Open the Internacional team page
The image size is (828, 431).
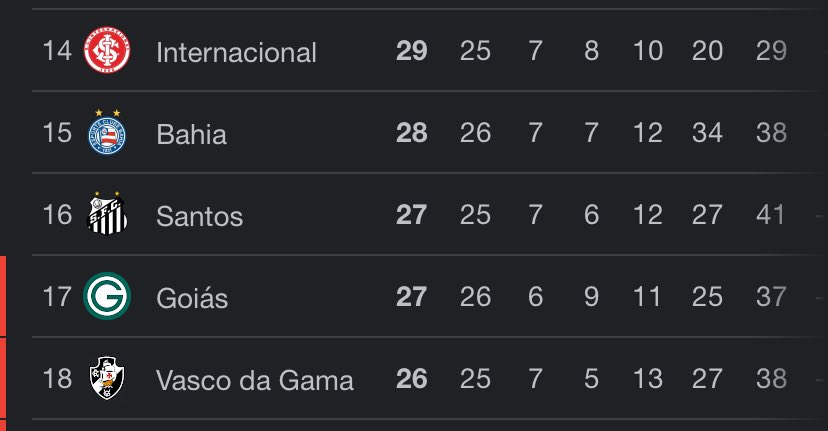236,52
